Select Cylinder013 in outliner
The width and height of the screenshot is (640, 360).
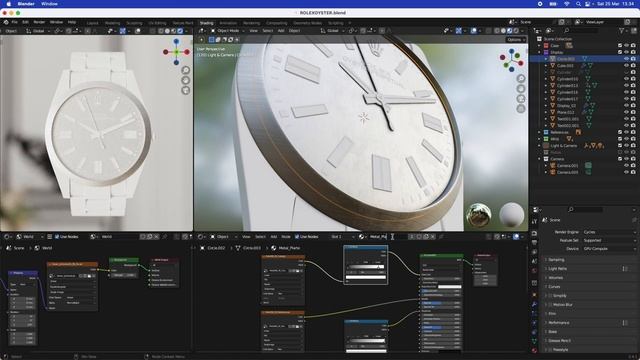(x=567, y=85)
